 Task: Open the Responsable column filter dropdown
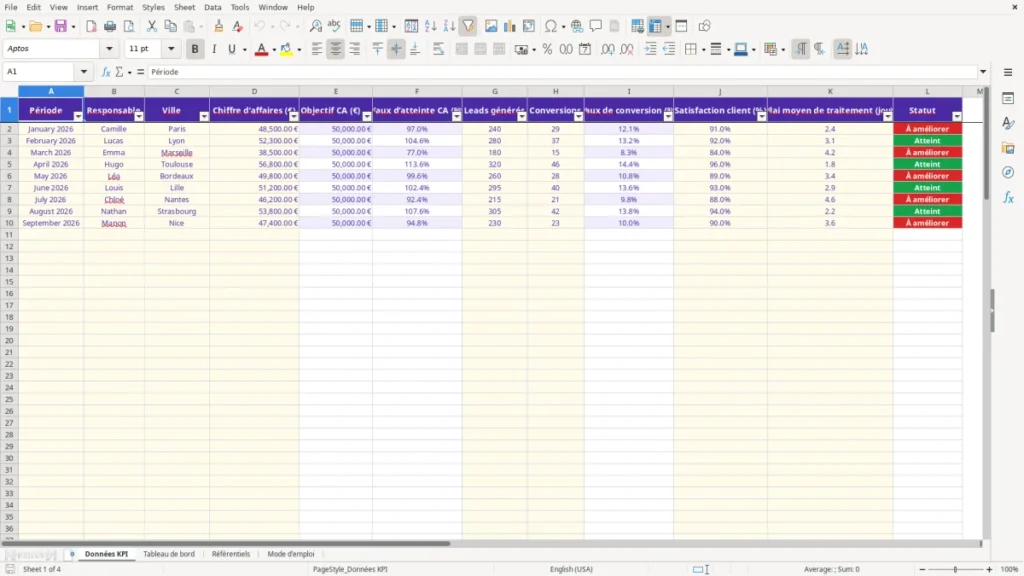coord(138,116)
